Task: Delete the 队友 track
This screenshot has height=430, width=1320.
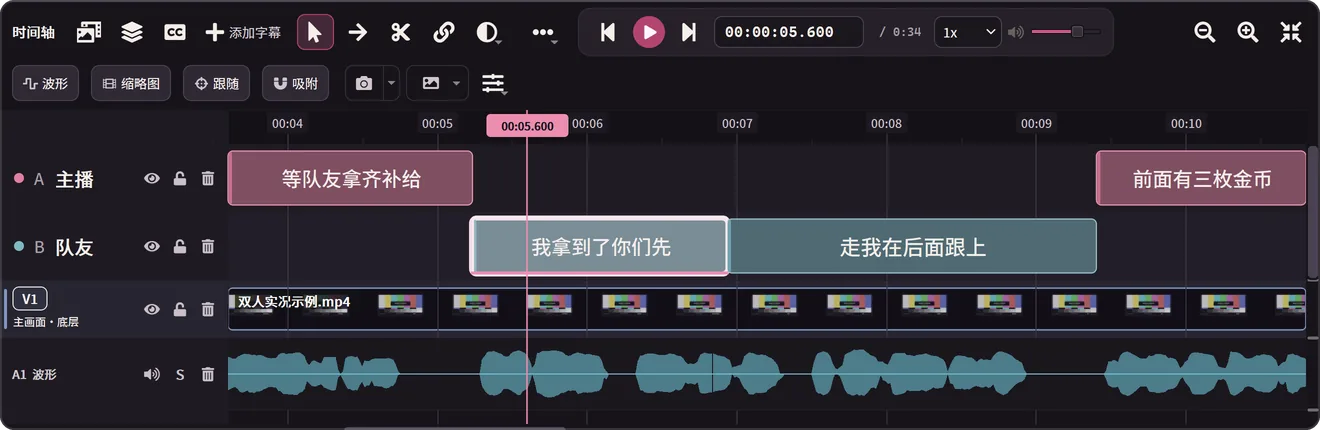Action: pos(208,246)
